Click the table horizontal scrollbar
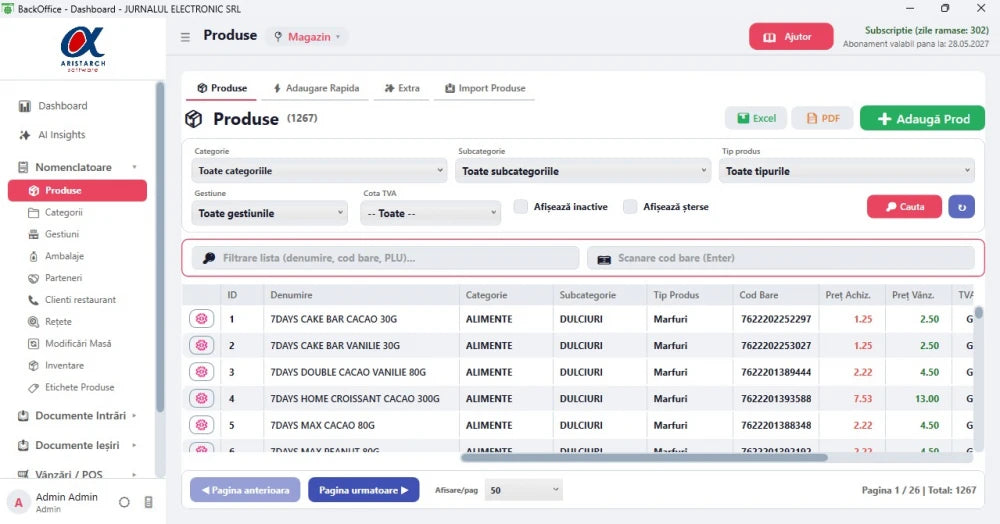Viewport: 1000px width, 524px height. [644, 457]
